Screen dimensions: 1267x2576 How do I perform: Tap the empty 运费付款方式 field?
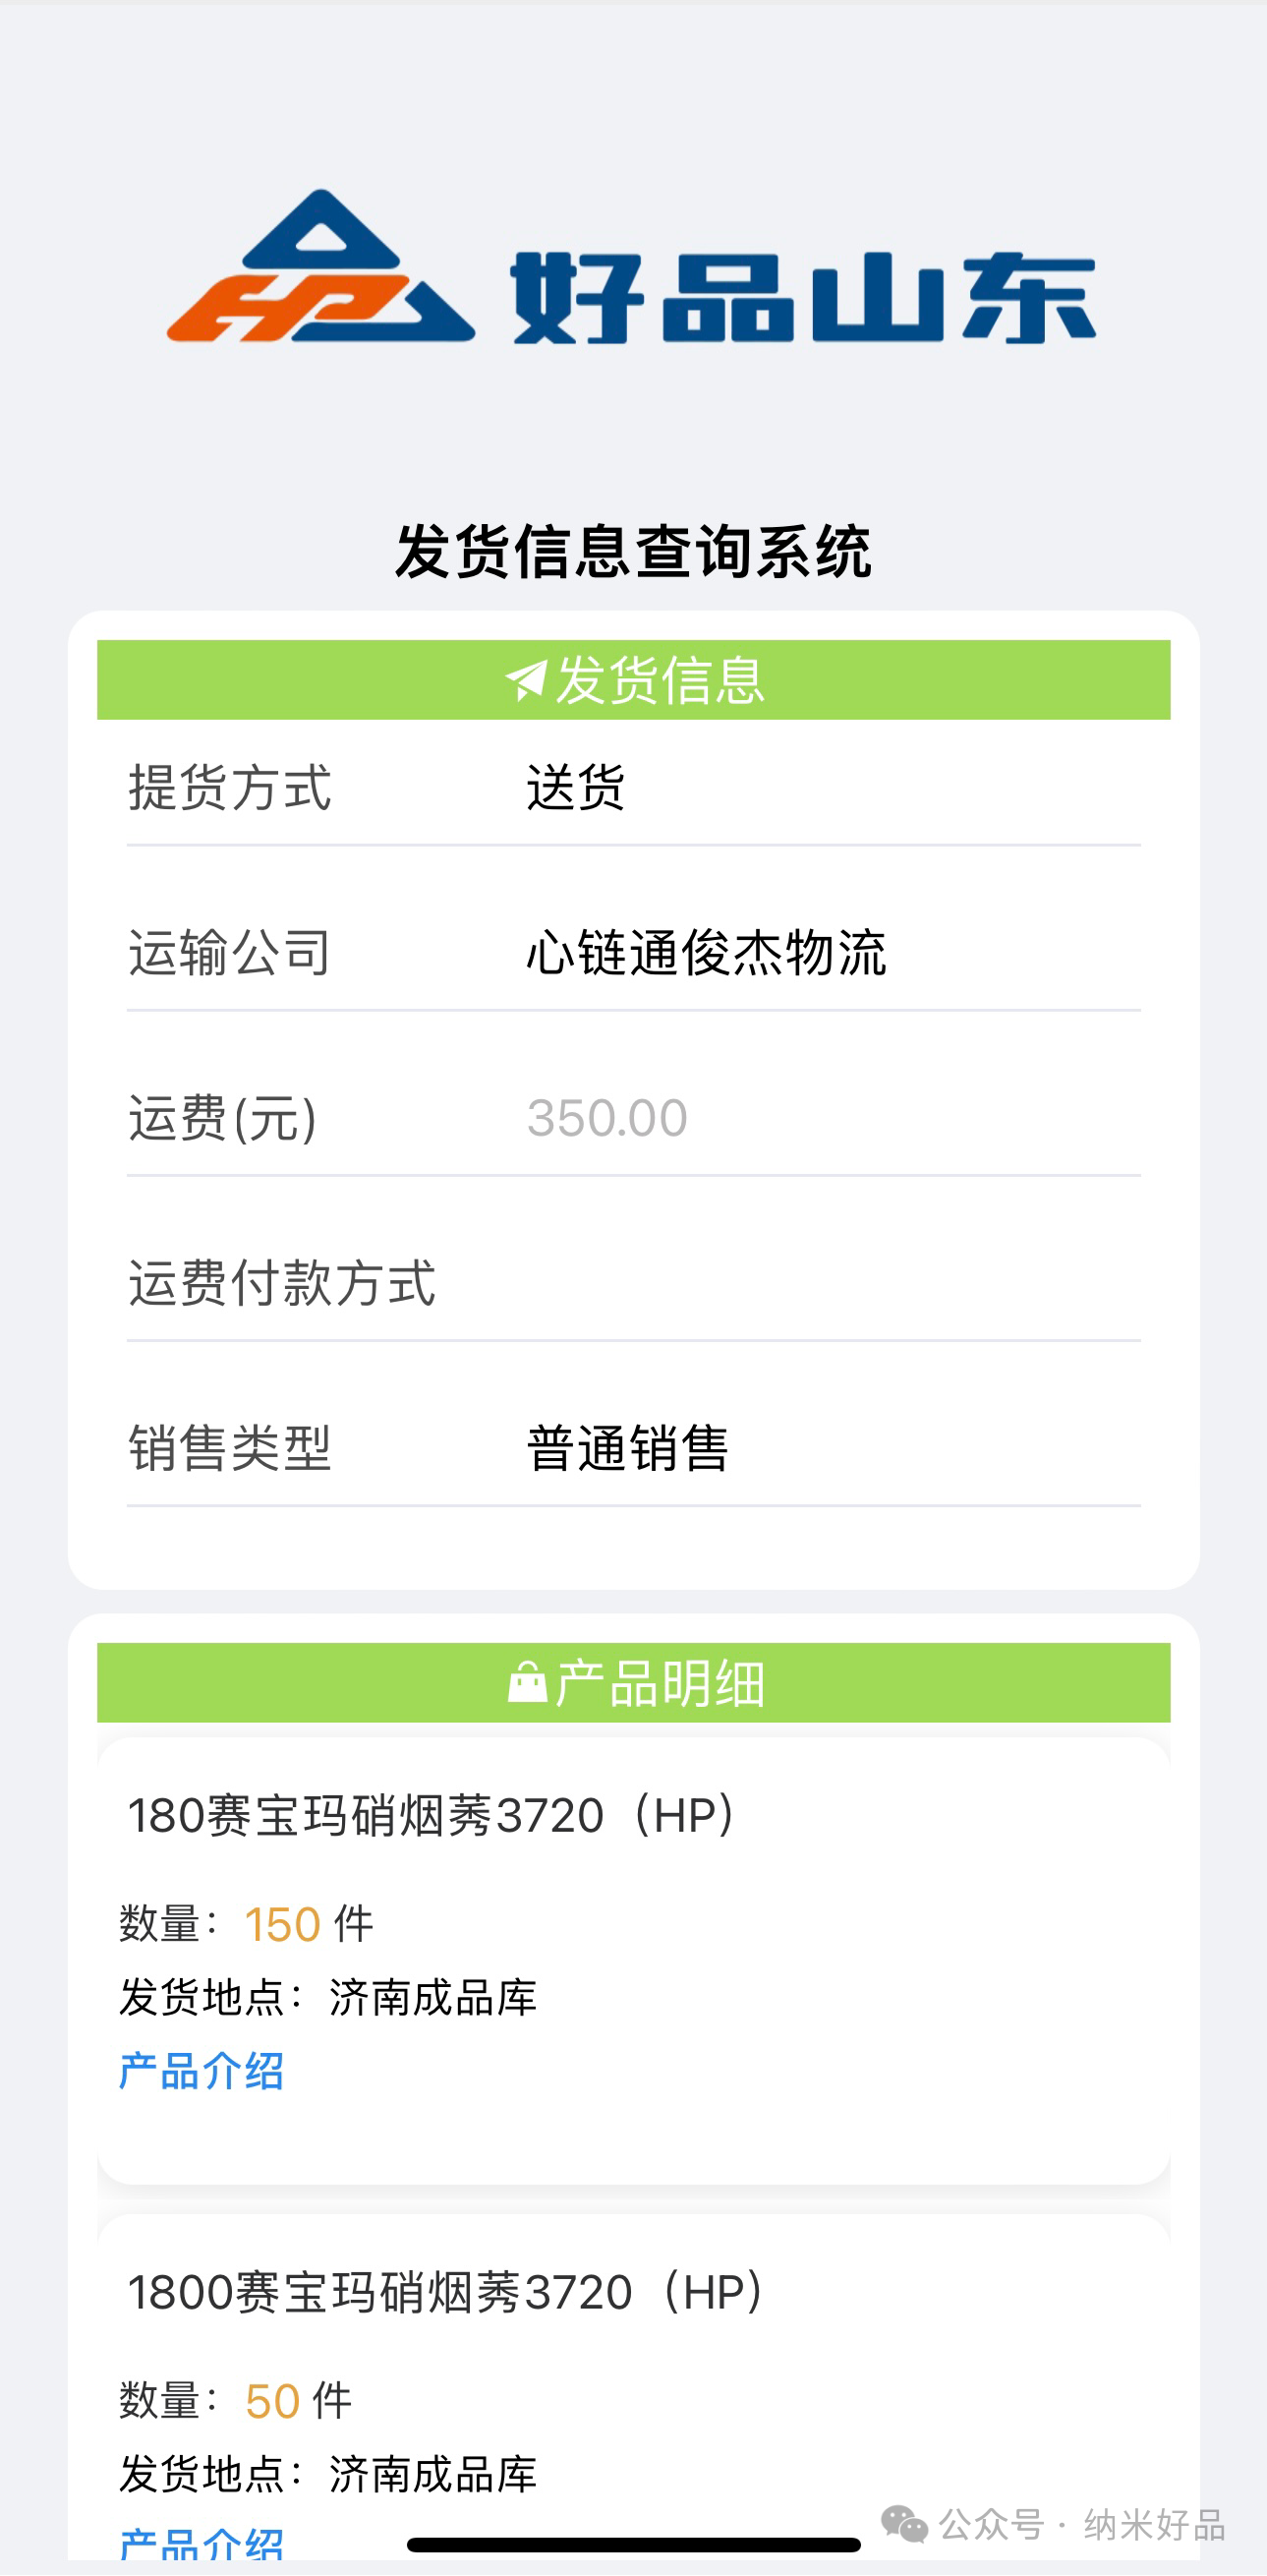pos(780,1283)
